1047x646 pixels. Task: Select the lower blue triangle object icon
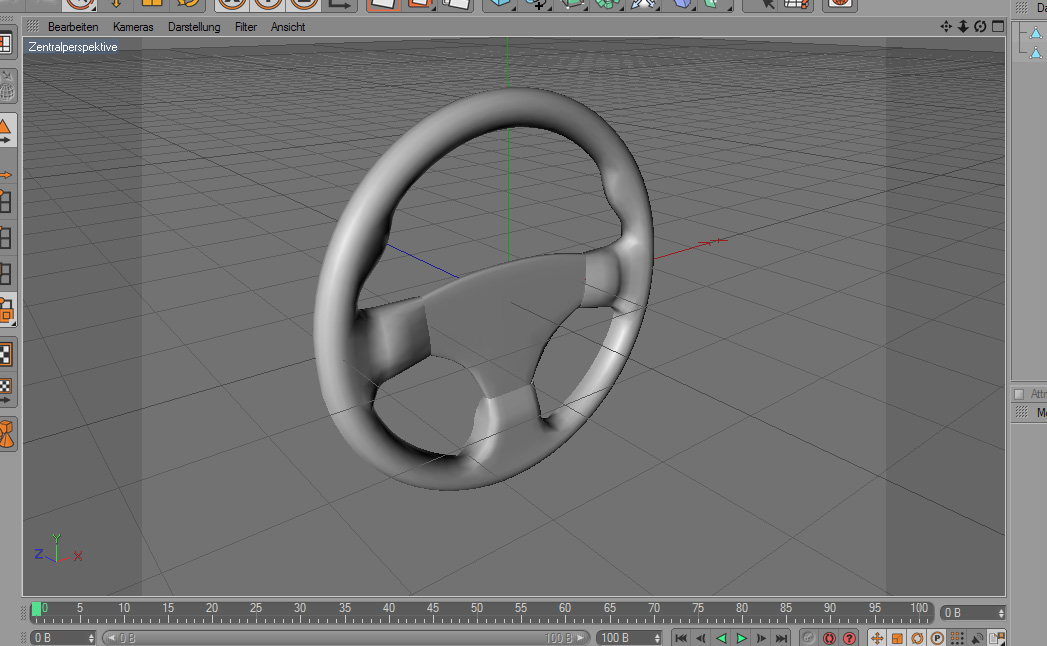coord(1036,53)
